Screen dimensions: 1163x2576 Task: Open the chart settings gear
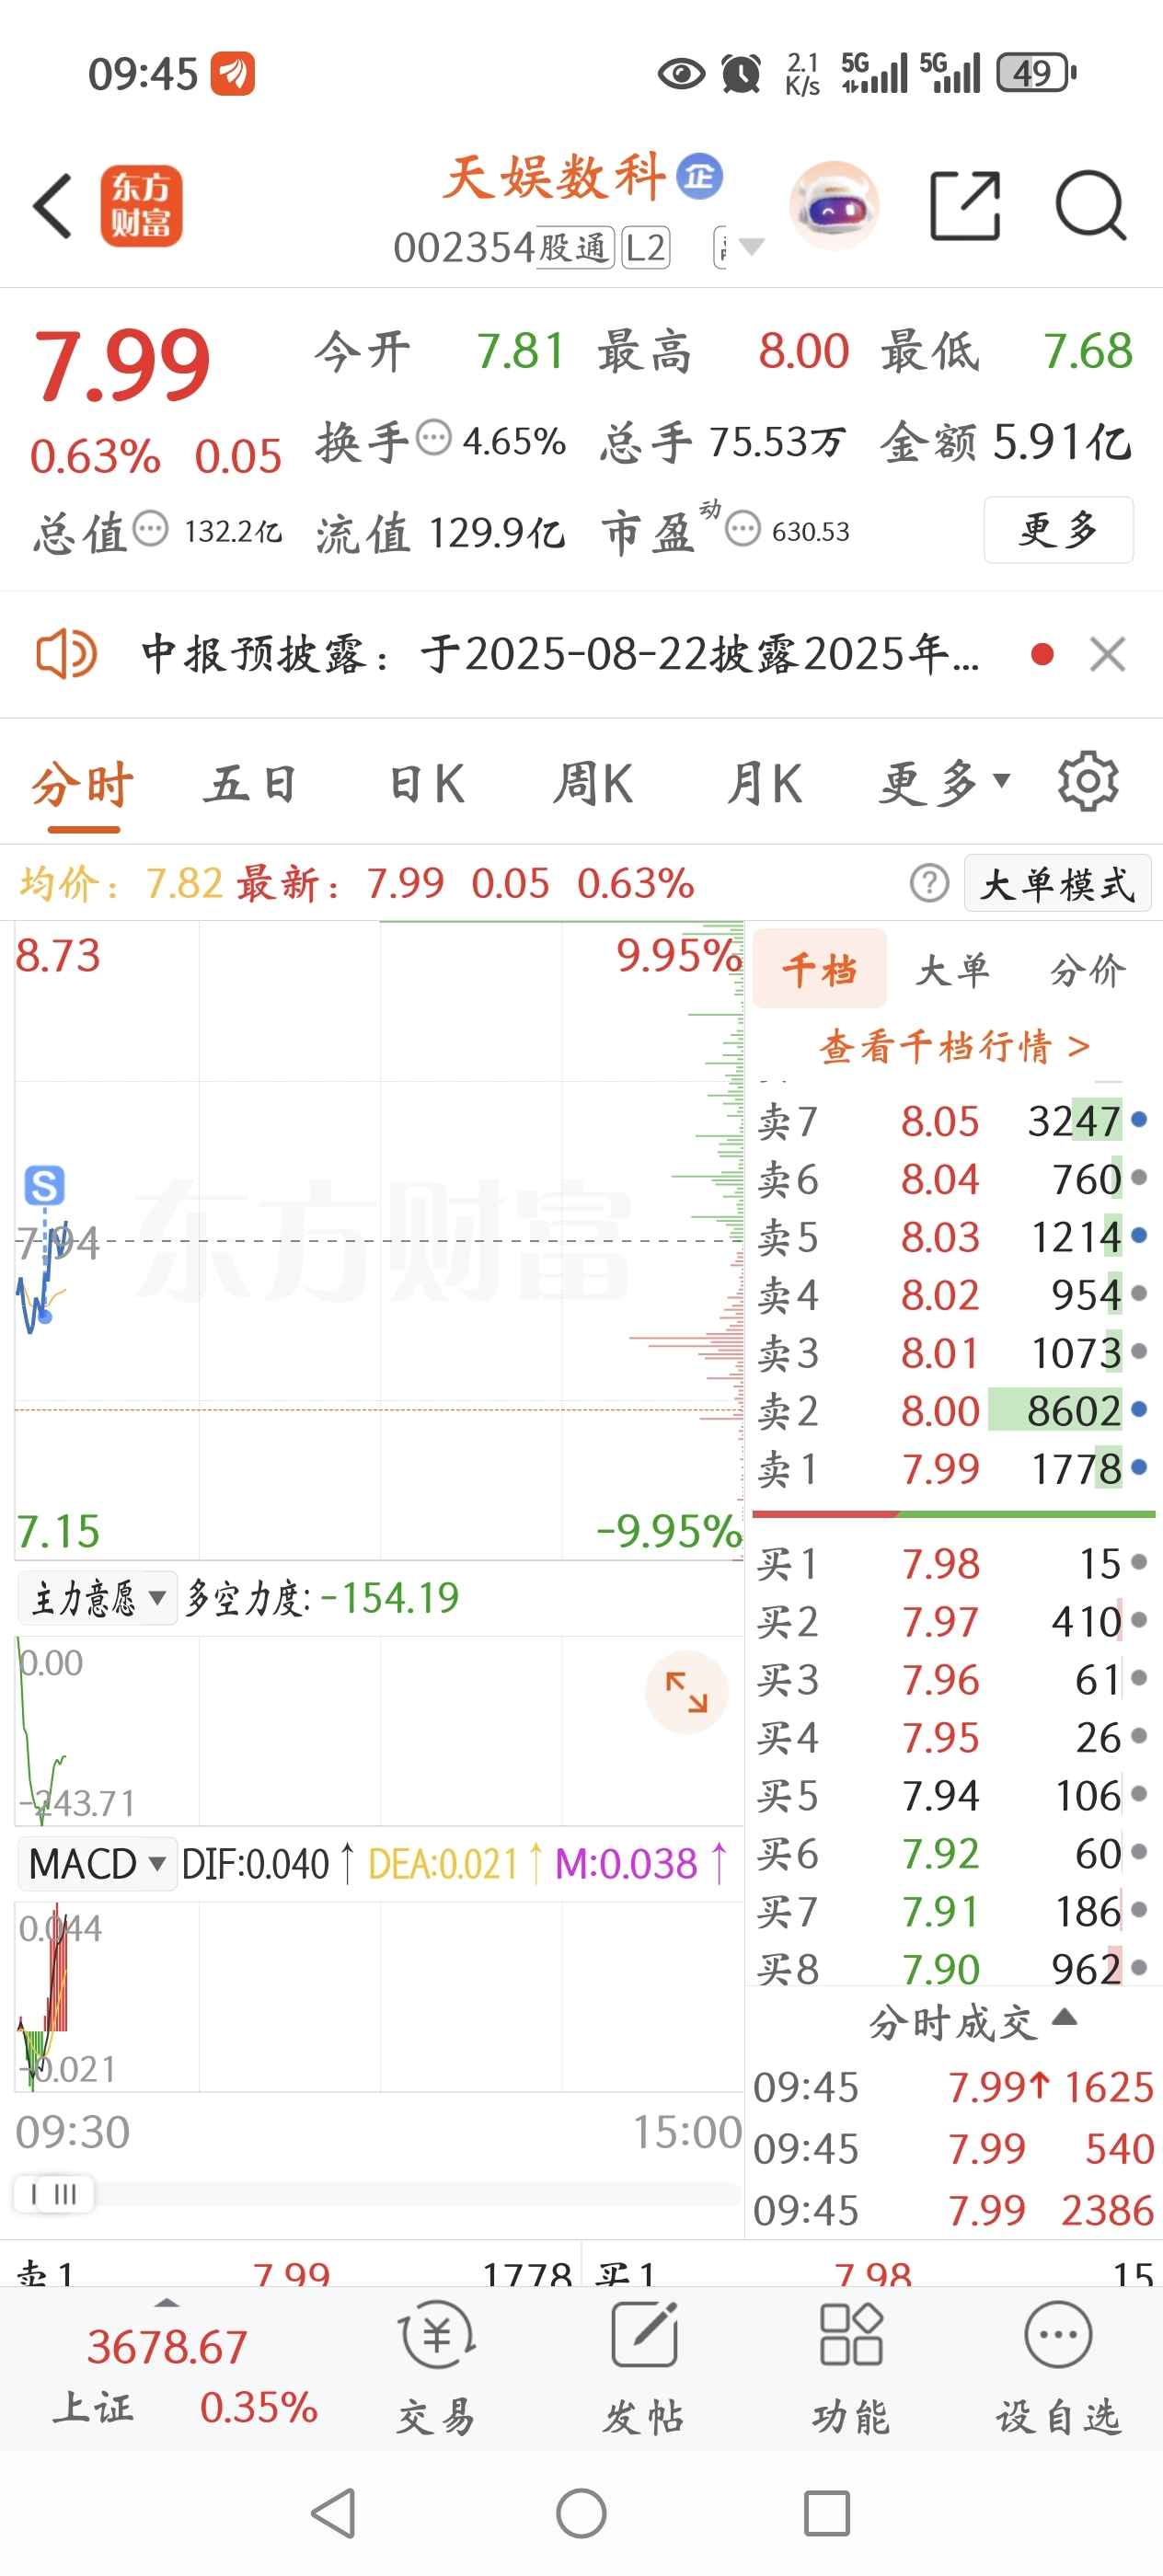(x=1088, y=782)
